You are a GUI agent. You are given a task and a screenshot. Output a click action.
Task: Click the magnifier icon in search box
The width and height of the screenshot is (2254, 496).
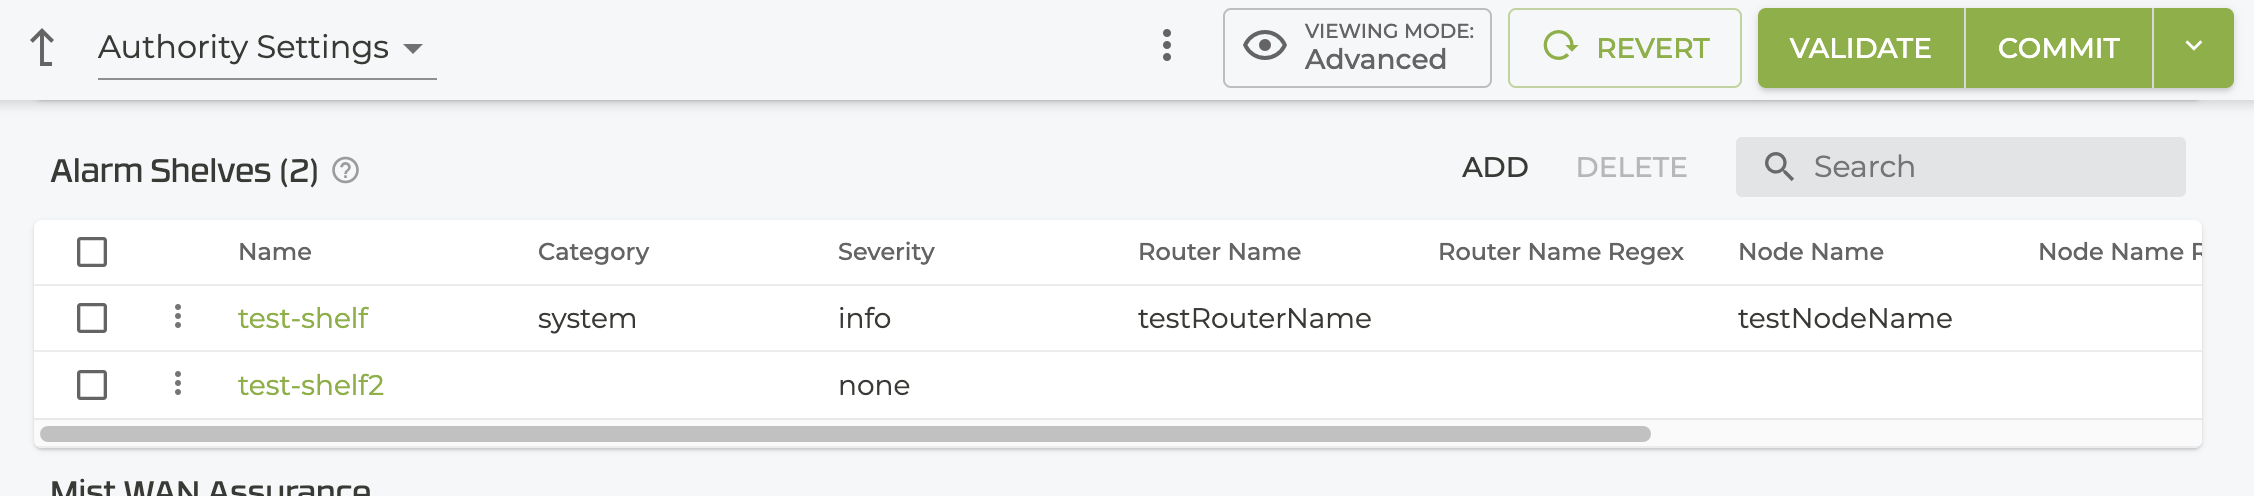pos(1778,167)
